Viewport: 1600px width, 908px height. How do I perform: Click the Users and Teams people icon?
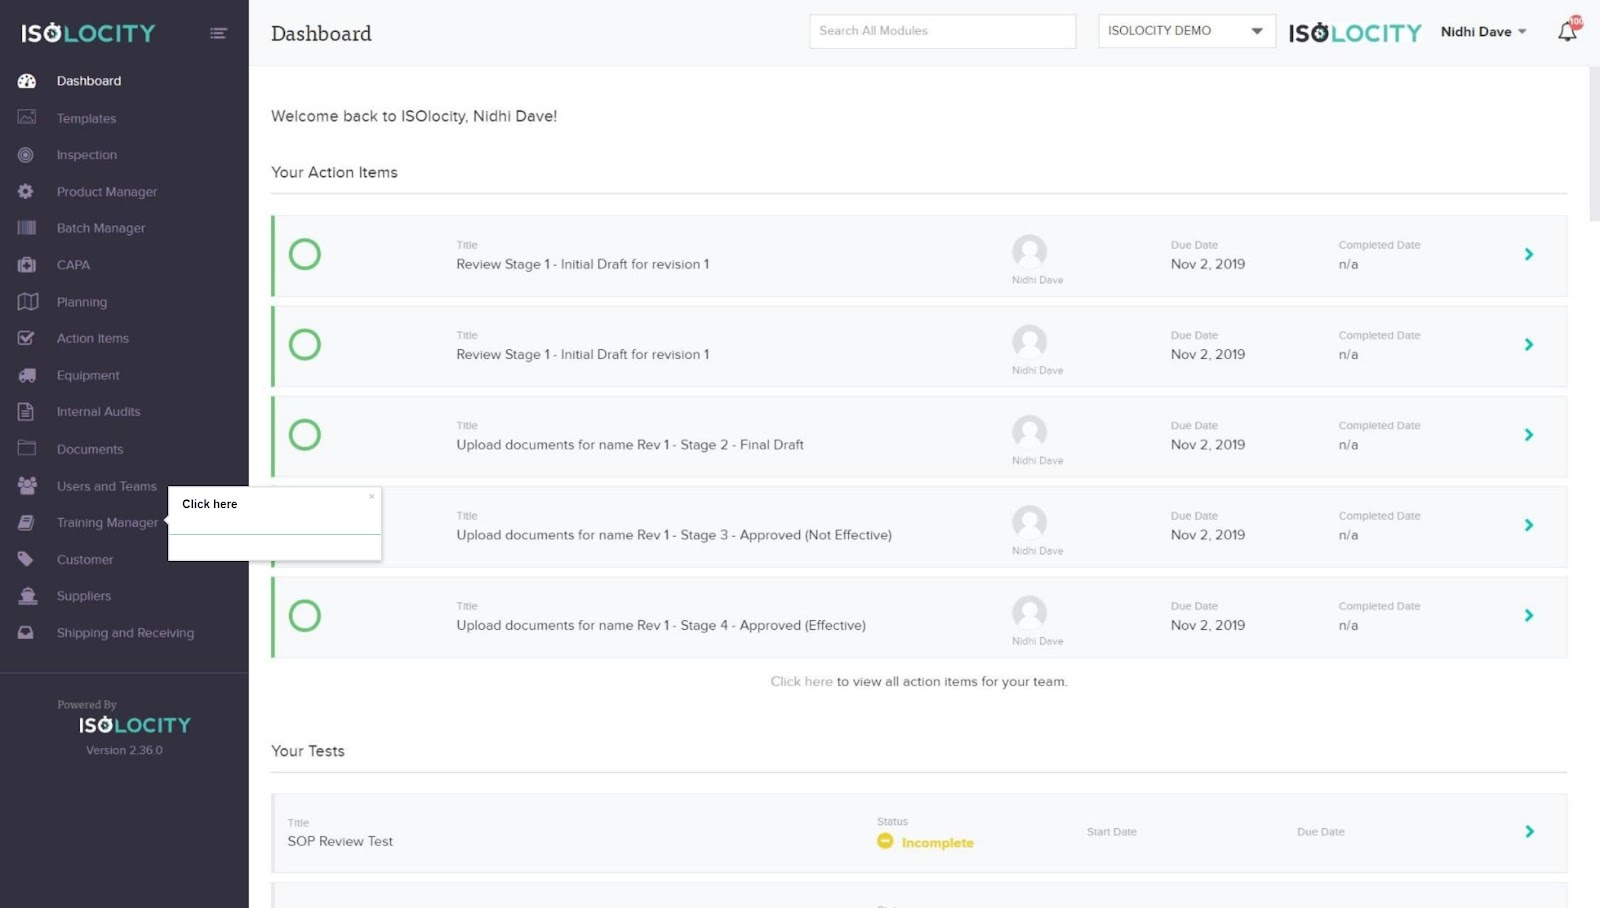click(x=27, y=485)
